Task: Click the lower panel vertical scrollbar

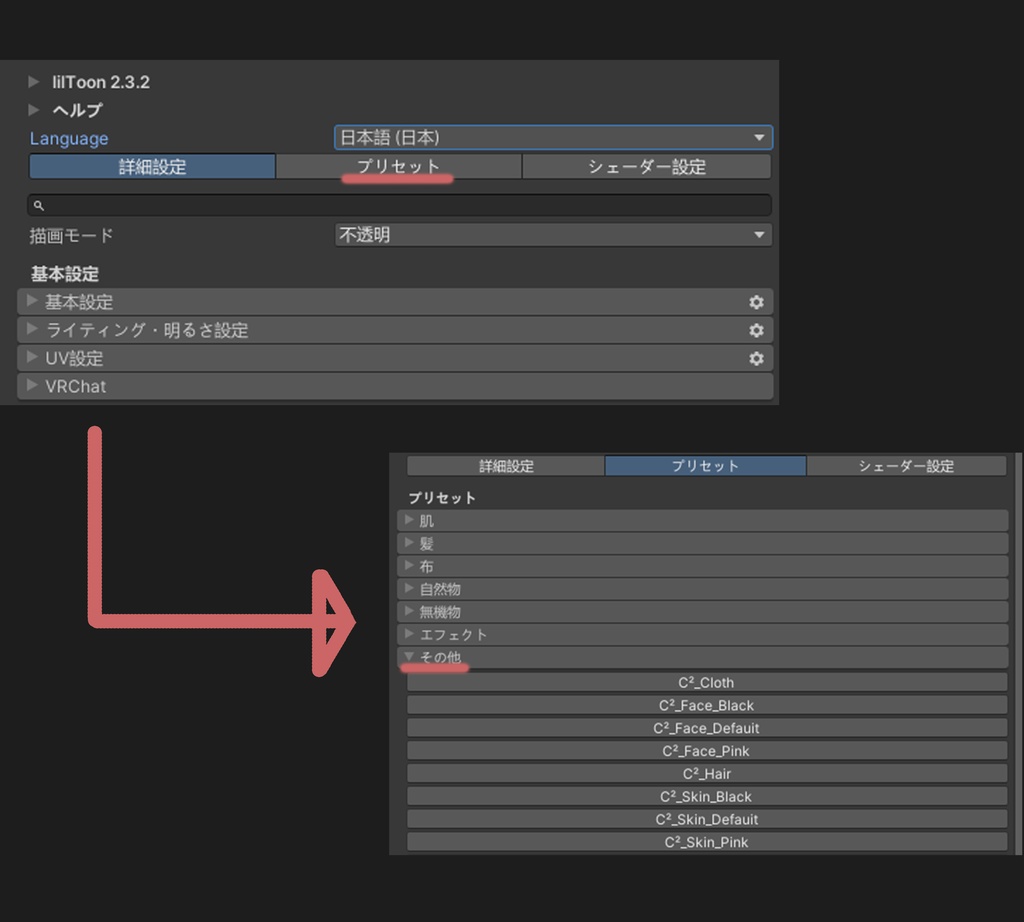Action: (x=1019, y=654)
